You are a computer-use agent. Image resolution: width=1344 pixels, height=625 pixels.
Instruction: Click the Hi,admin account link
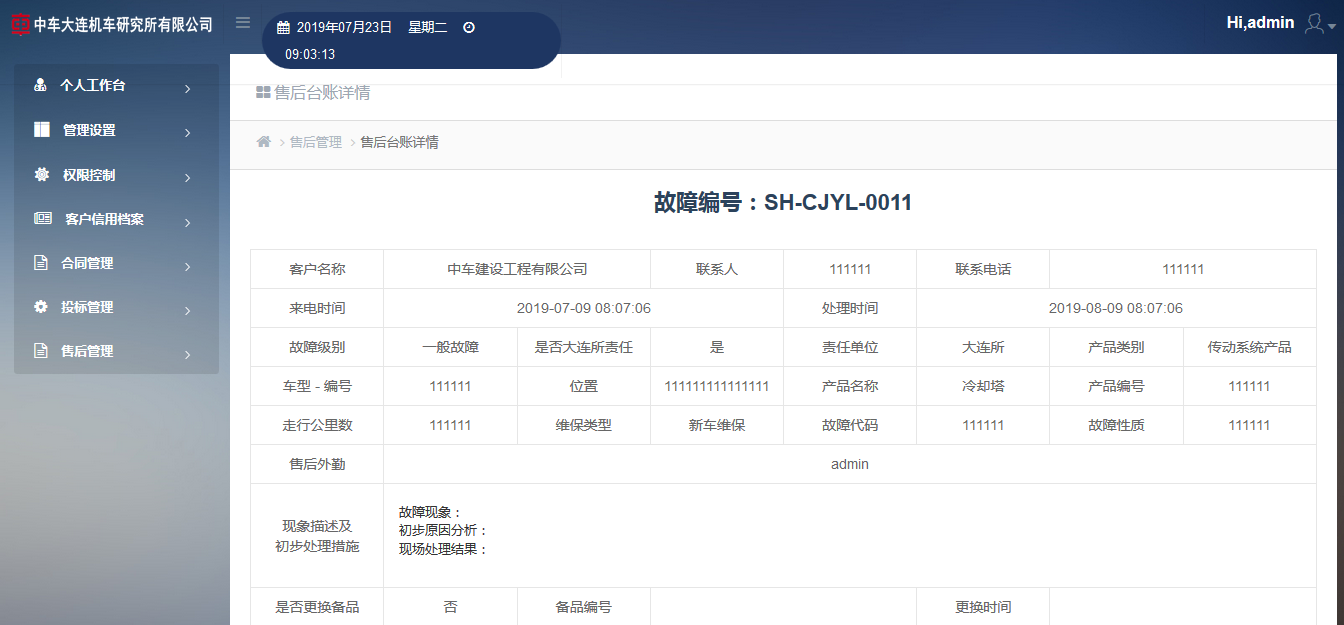(x=1259, y=22)
